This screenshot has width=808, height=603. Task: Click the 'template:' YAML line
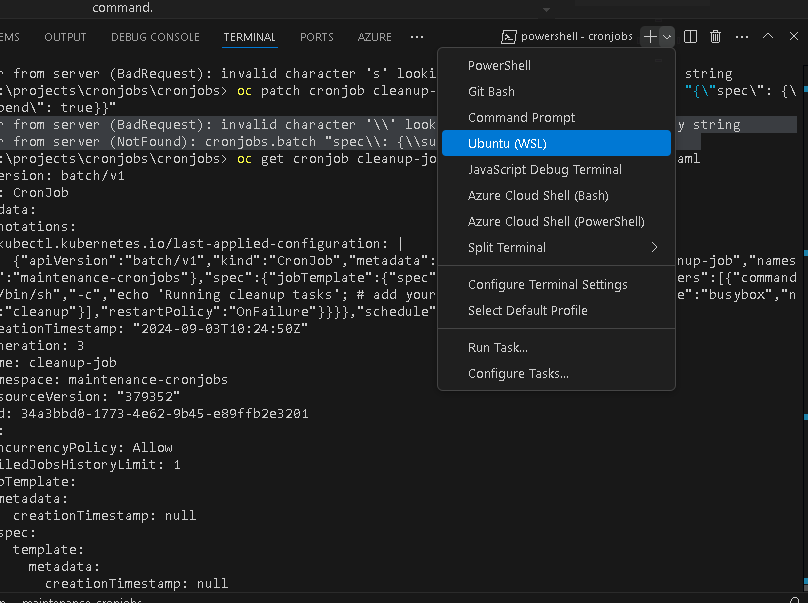click(48, 549)
